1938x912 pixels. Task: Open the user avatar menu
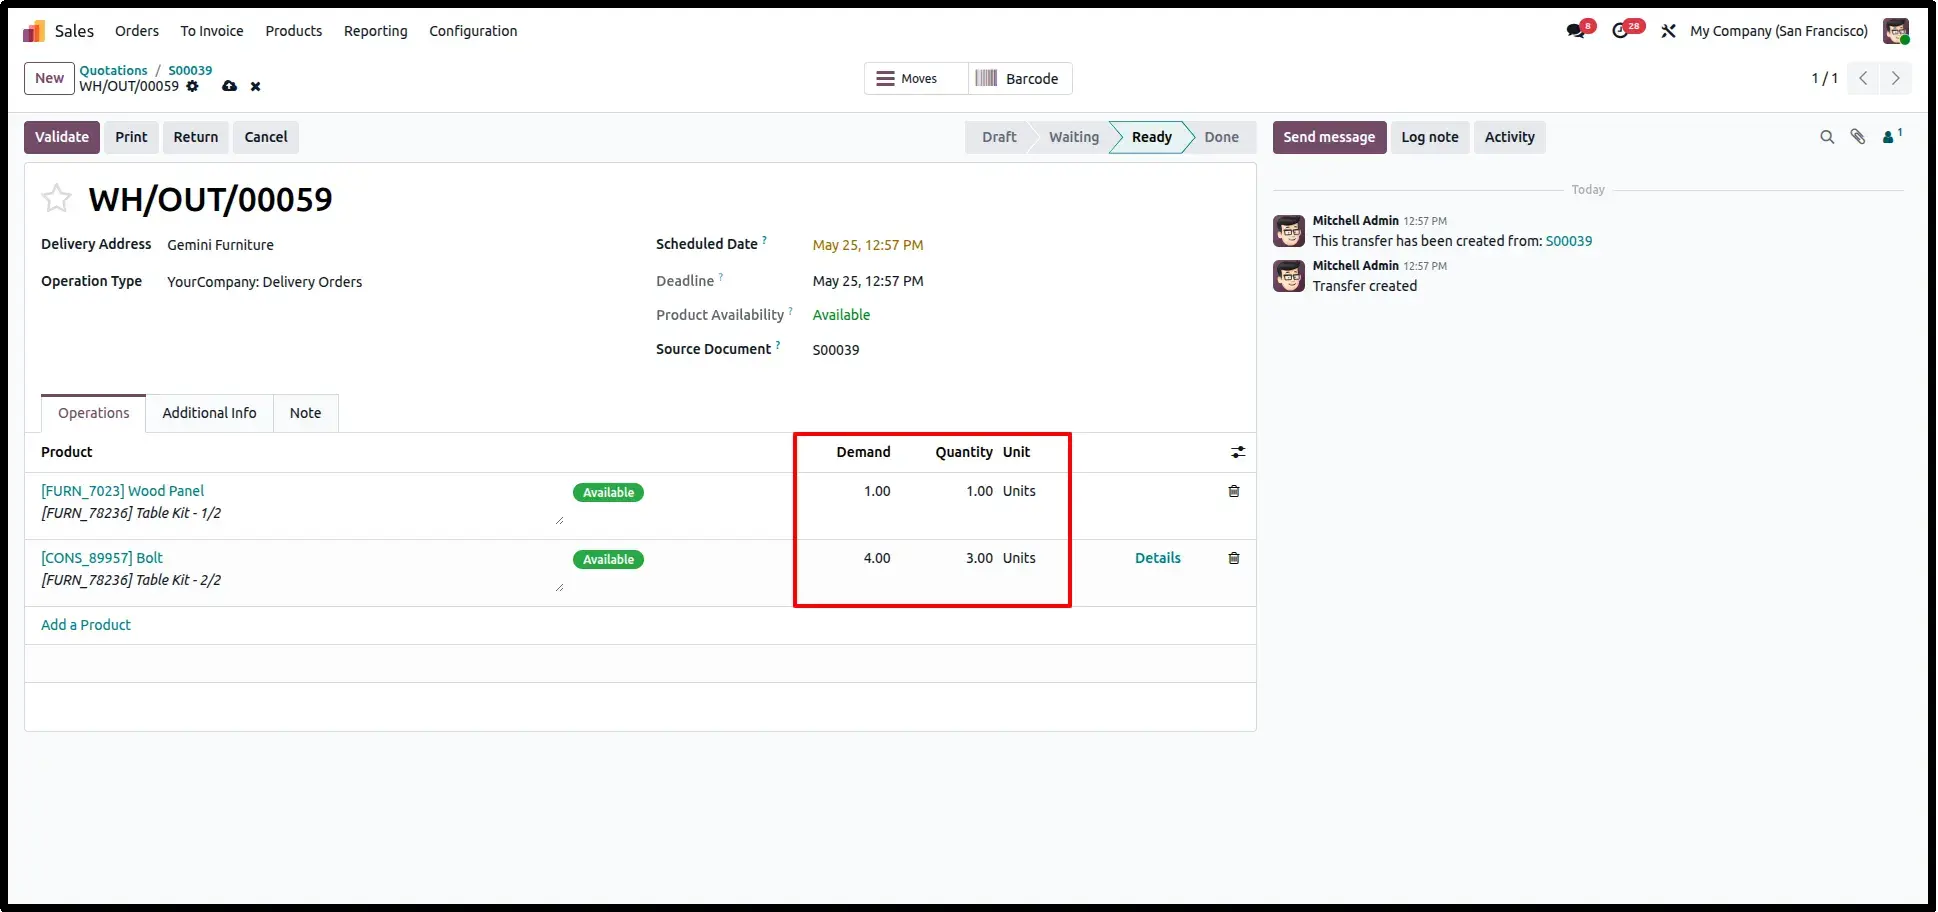[1896, 31]
